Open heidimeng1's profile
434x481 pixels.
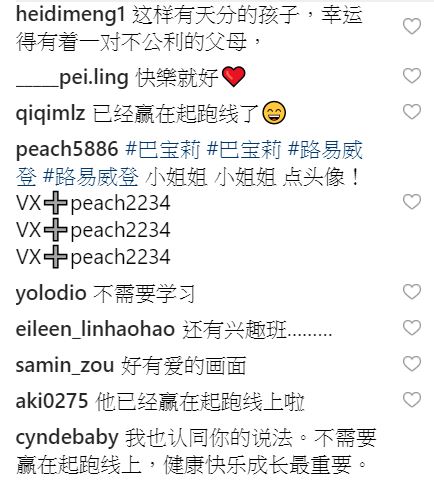coord(70,15)
